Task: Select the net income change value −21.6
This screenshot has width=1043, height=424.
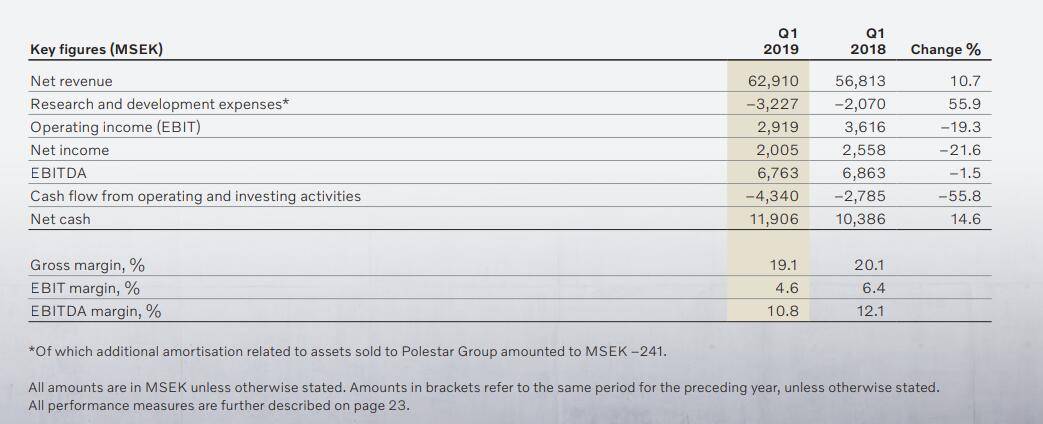Action: coord(960,150)
